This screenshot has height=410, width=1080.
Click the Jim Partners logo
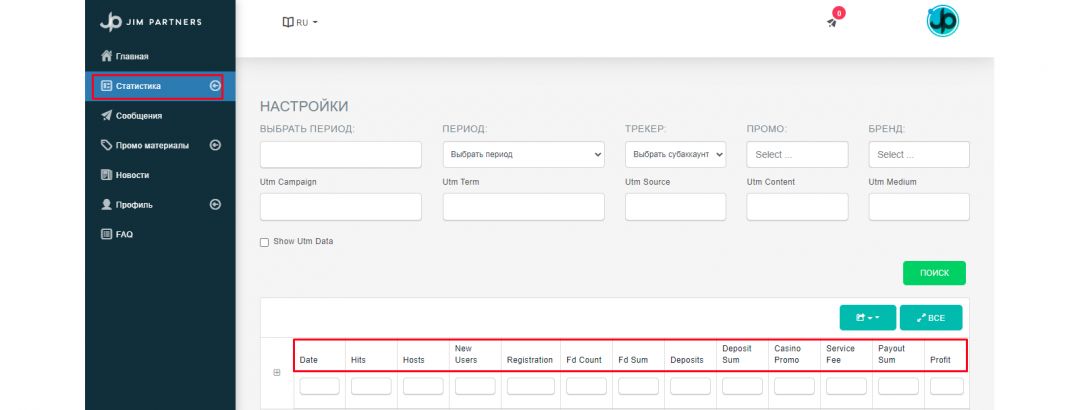tap(149, 23)
